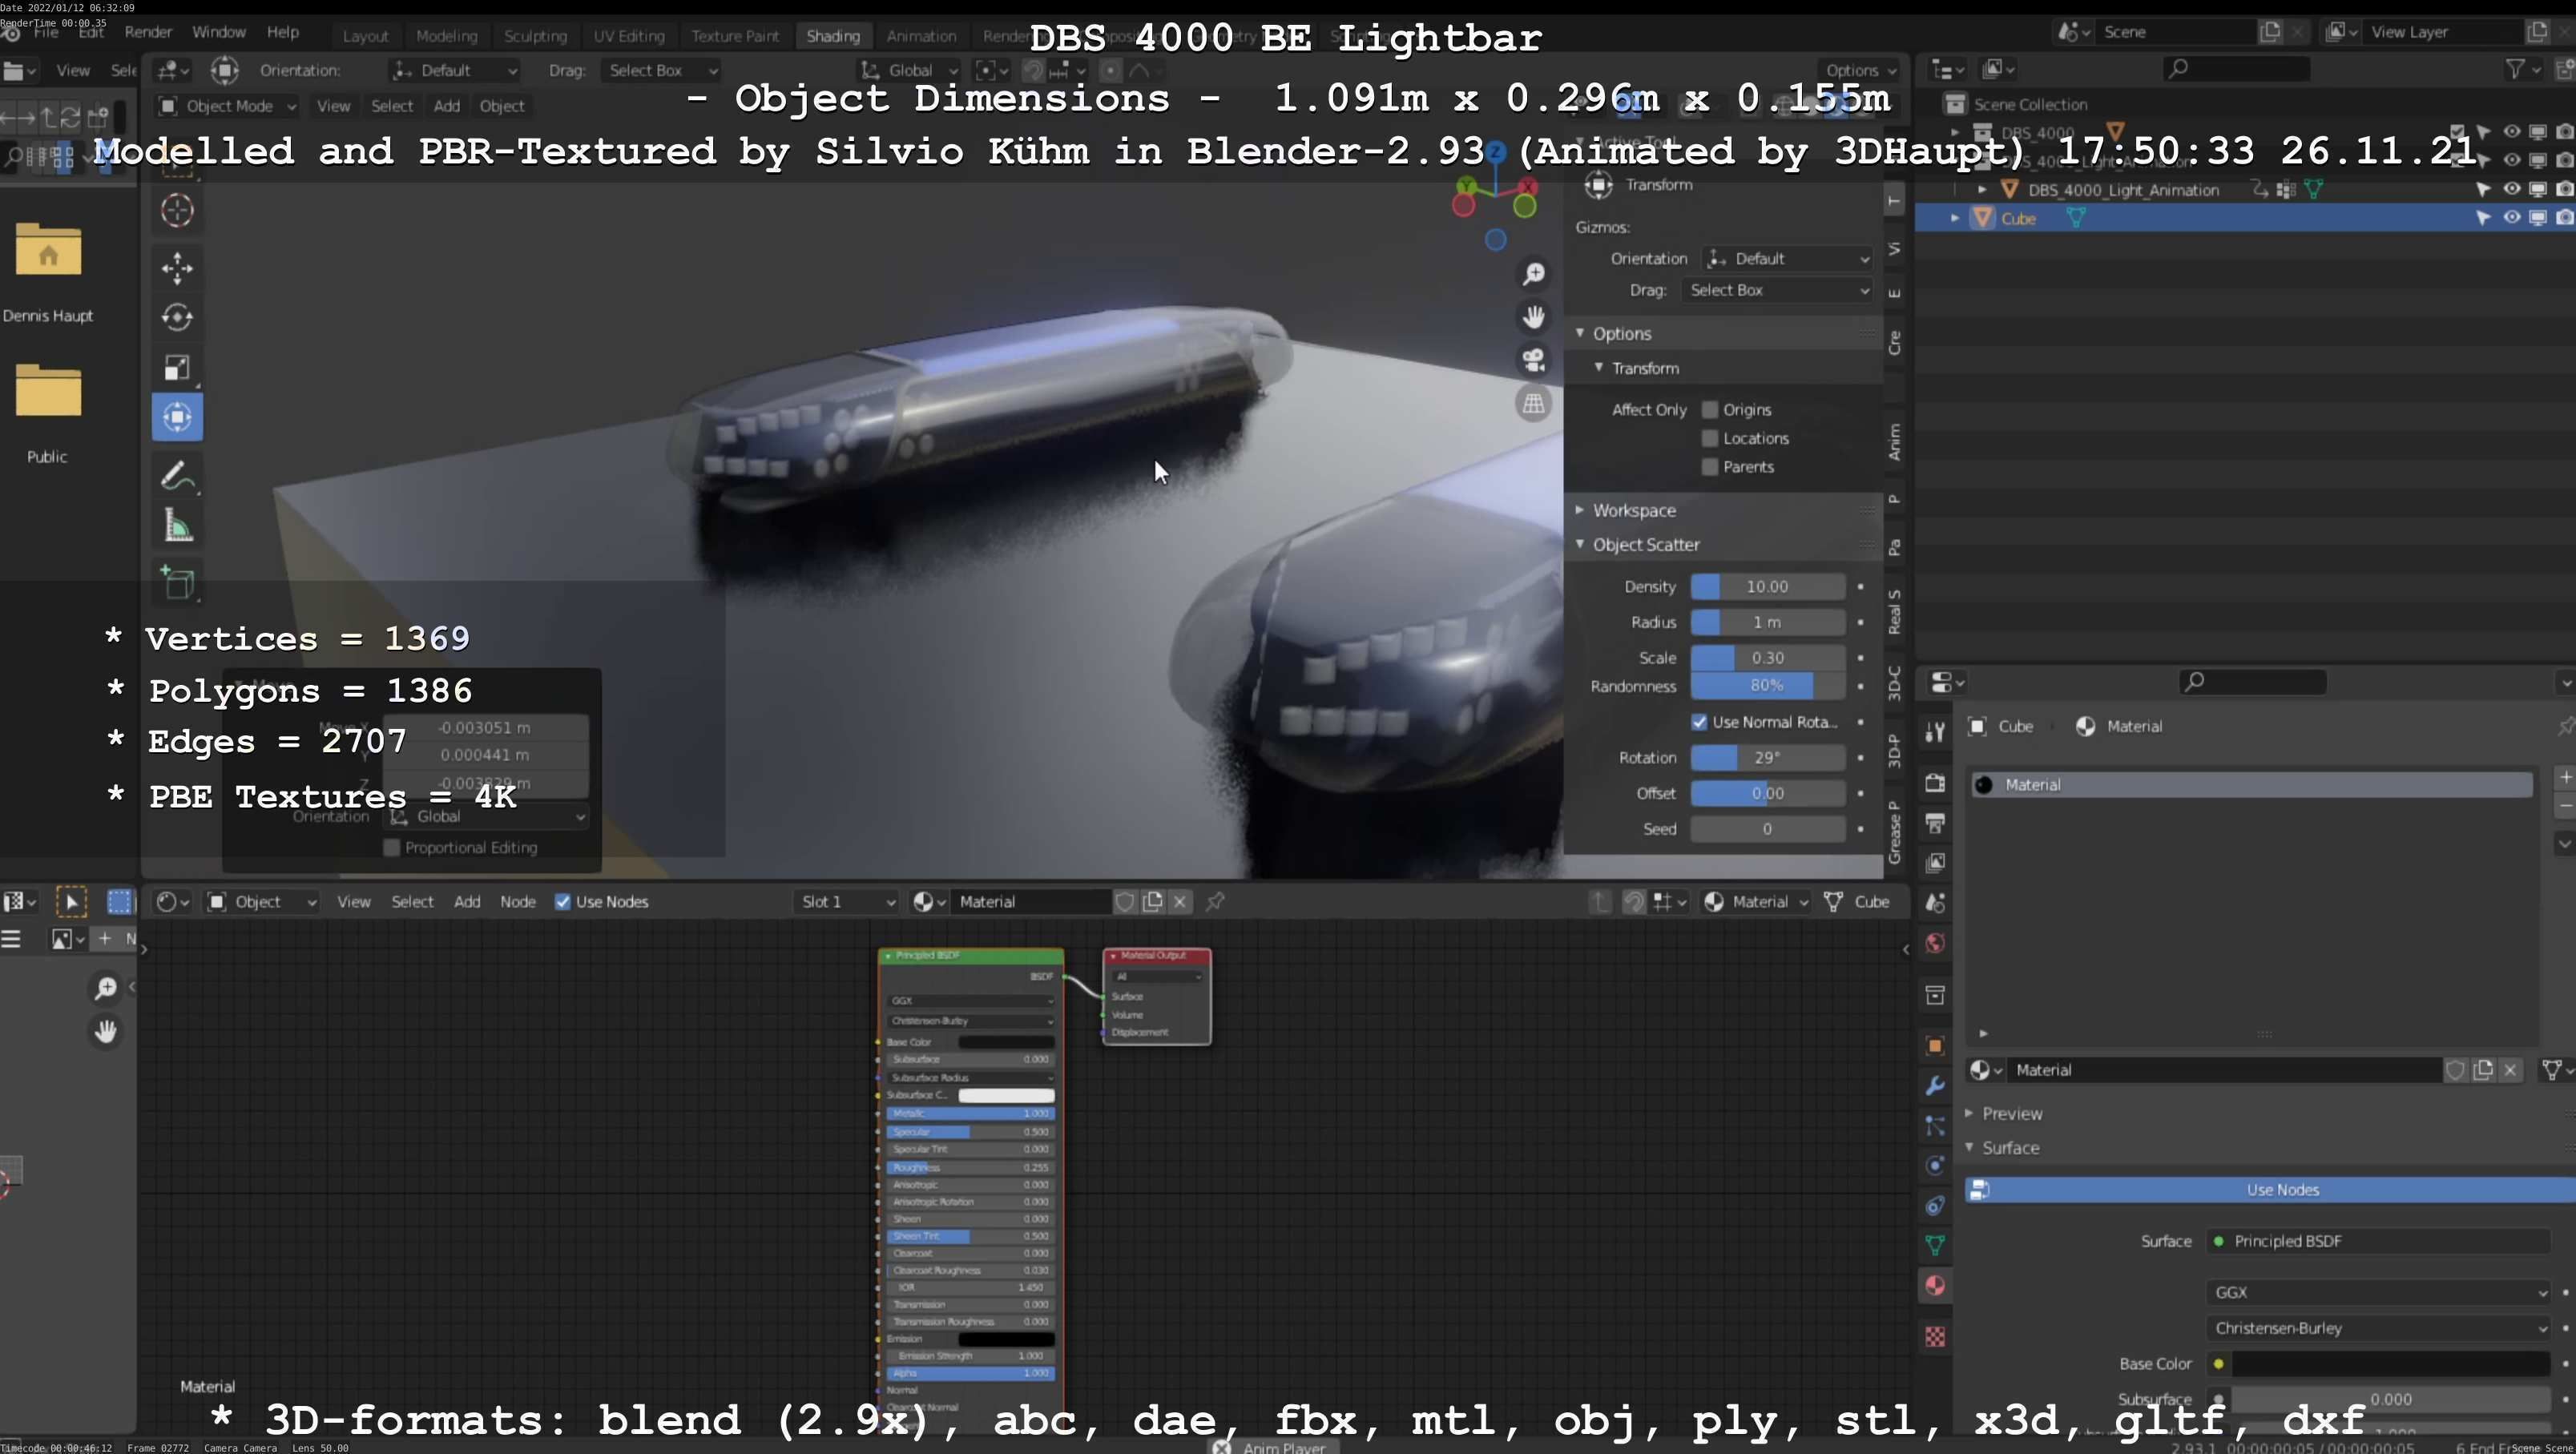Viewport: 2576px width, 1454px height.
Task: Open the home folder icon
Action: 48,249
